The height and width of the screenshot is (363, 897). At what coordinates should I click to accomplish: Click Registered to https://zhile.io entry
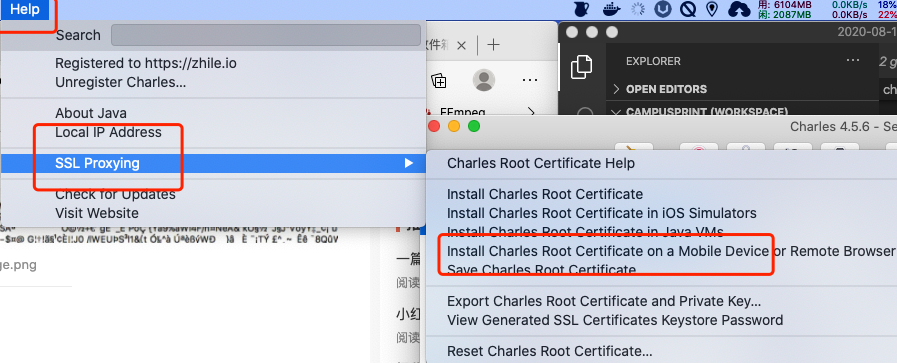145,63
